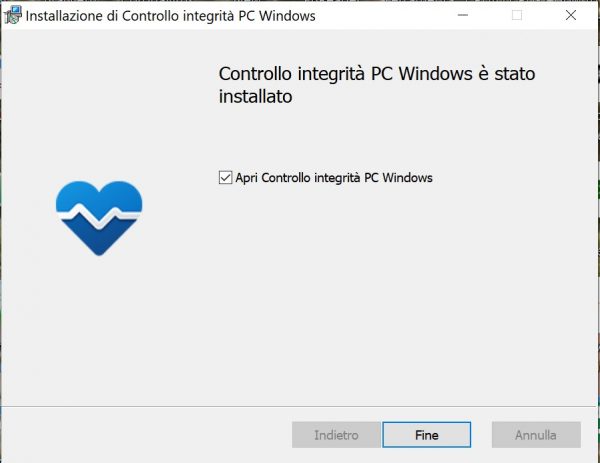Click the dark blue lower tip of the heart
600x463 pixels.
(x=100, y=244)
